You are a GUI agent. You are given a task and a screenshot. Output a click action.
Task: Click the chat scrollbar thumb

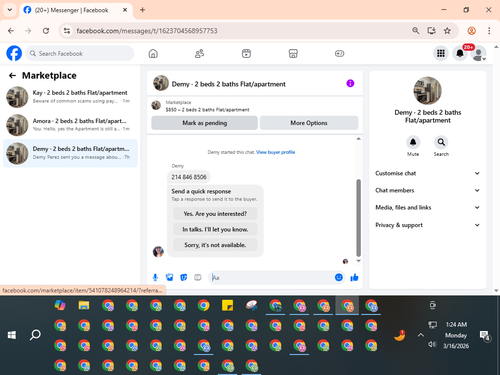coord(359,217)
